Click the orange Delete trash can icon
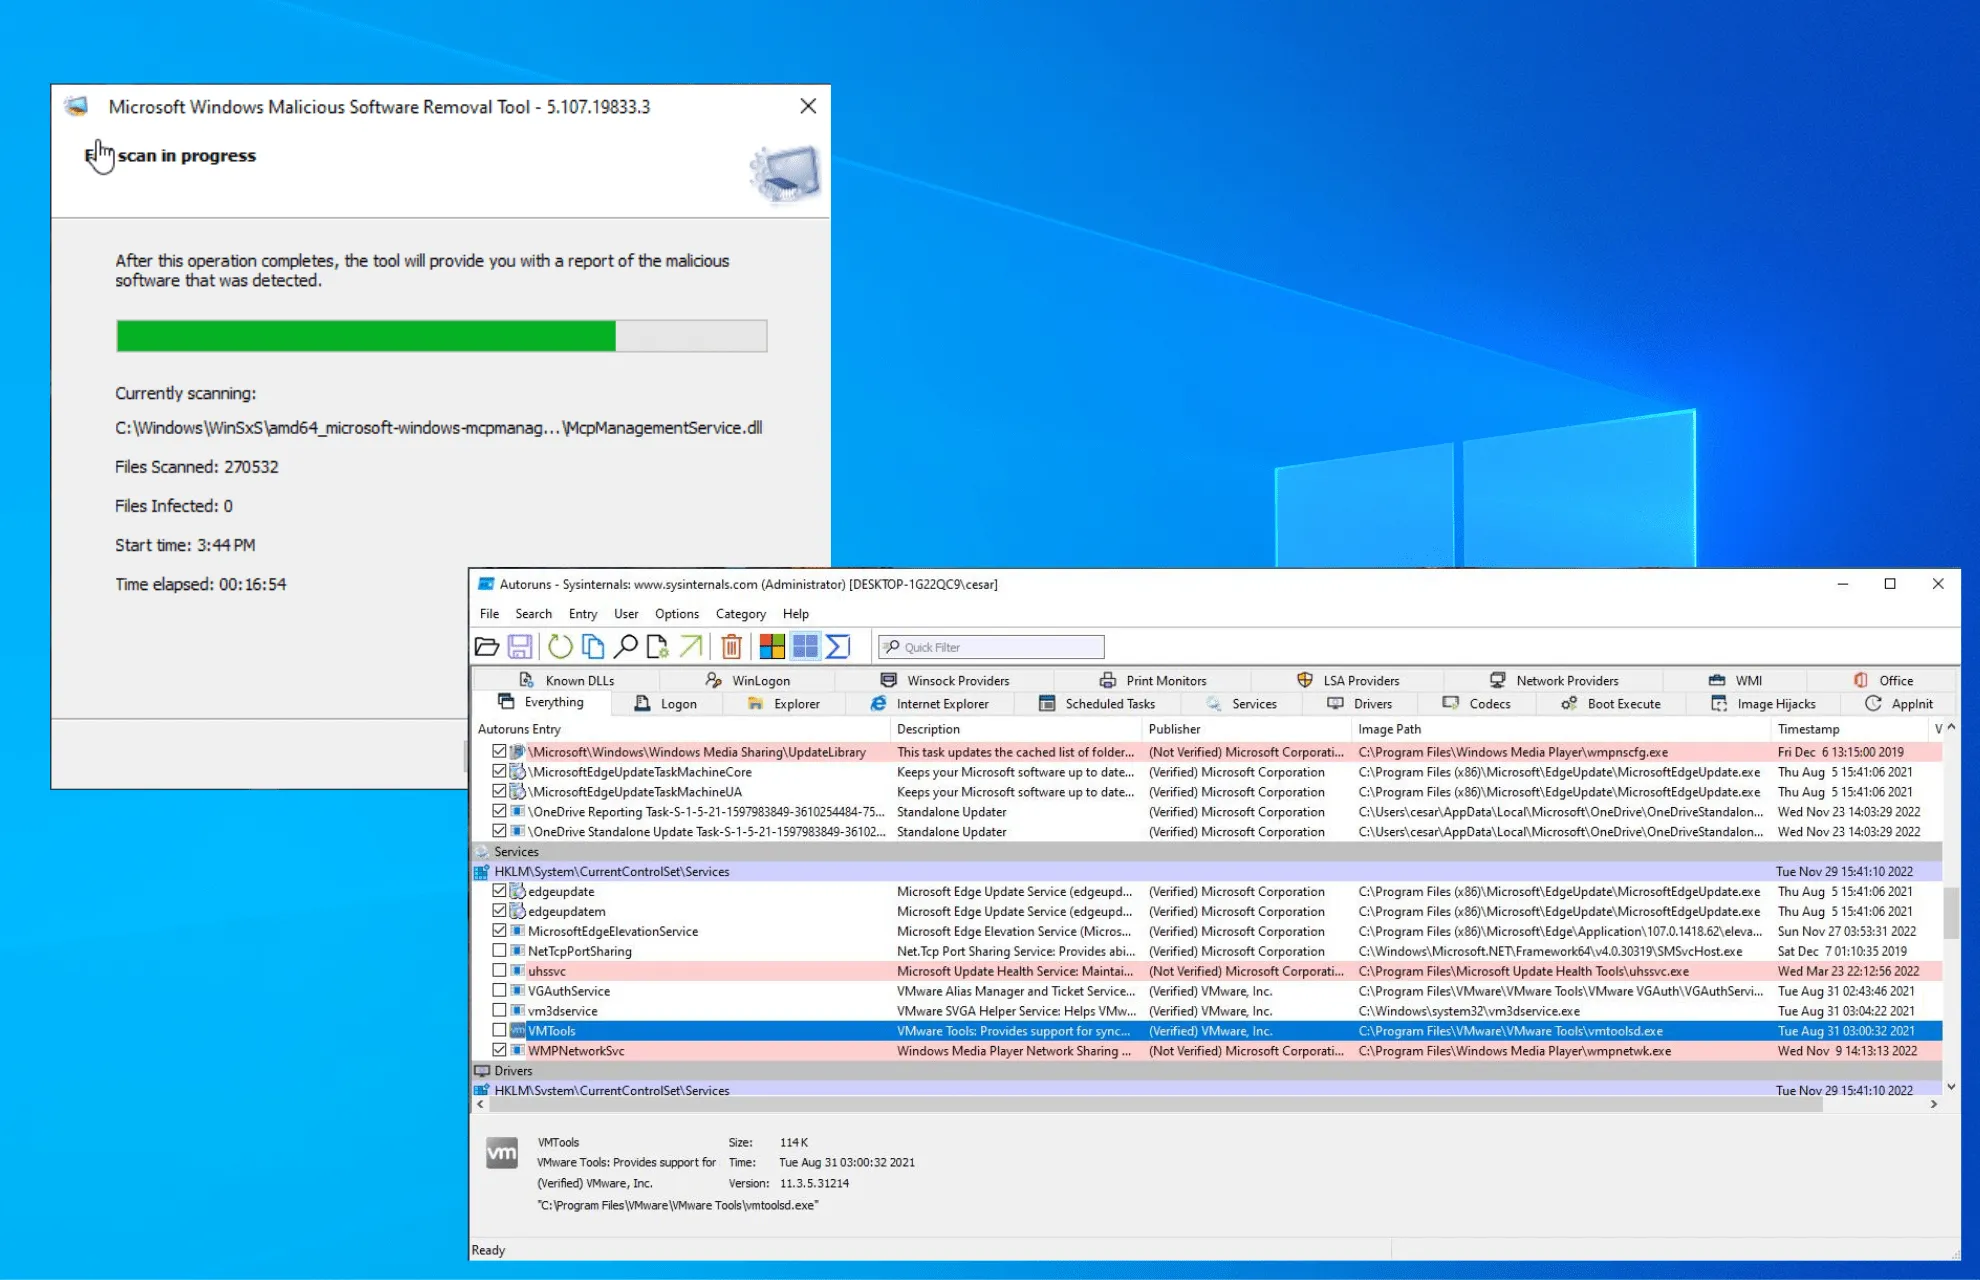The height and width of the screenshot is (1280, 1980). [732, 647]
